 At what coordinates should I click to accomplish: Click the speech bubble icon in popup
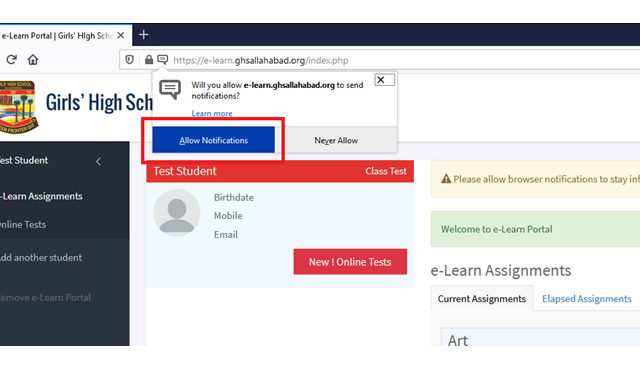click(170, 89)
